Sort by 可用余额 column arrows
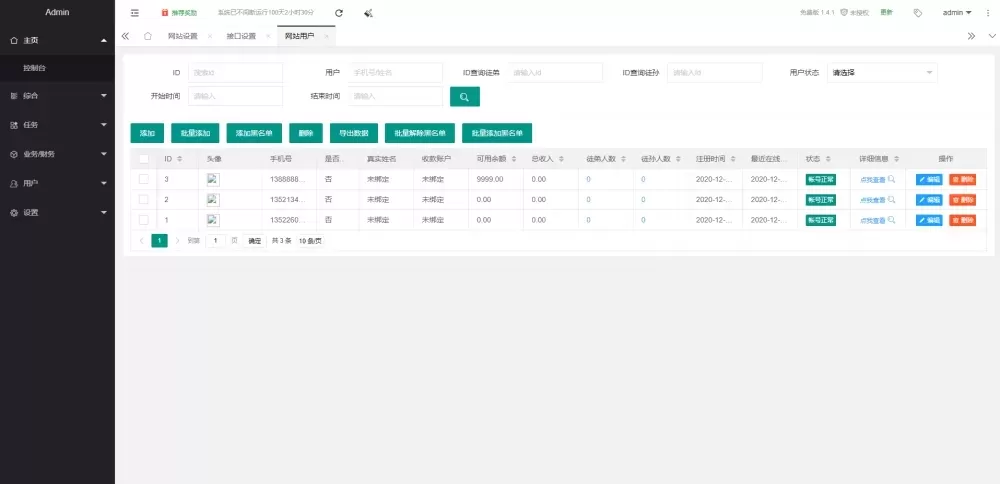1000x484 pixels. tap(513, 159)
